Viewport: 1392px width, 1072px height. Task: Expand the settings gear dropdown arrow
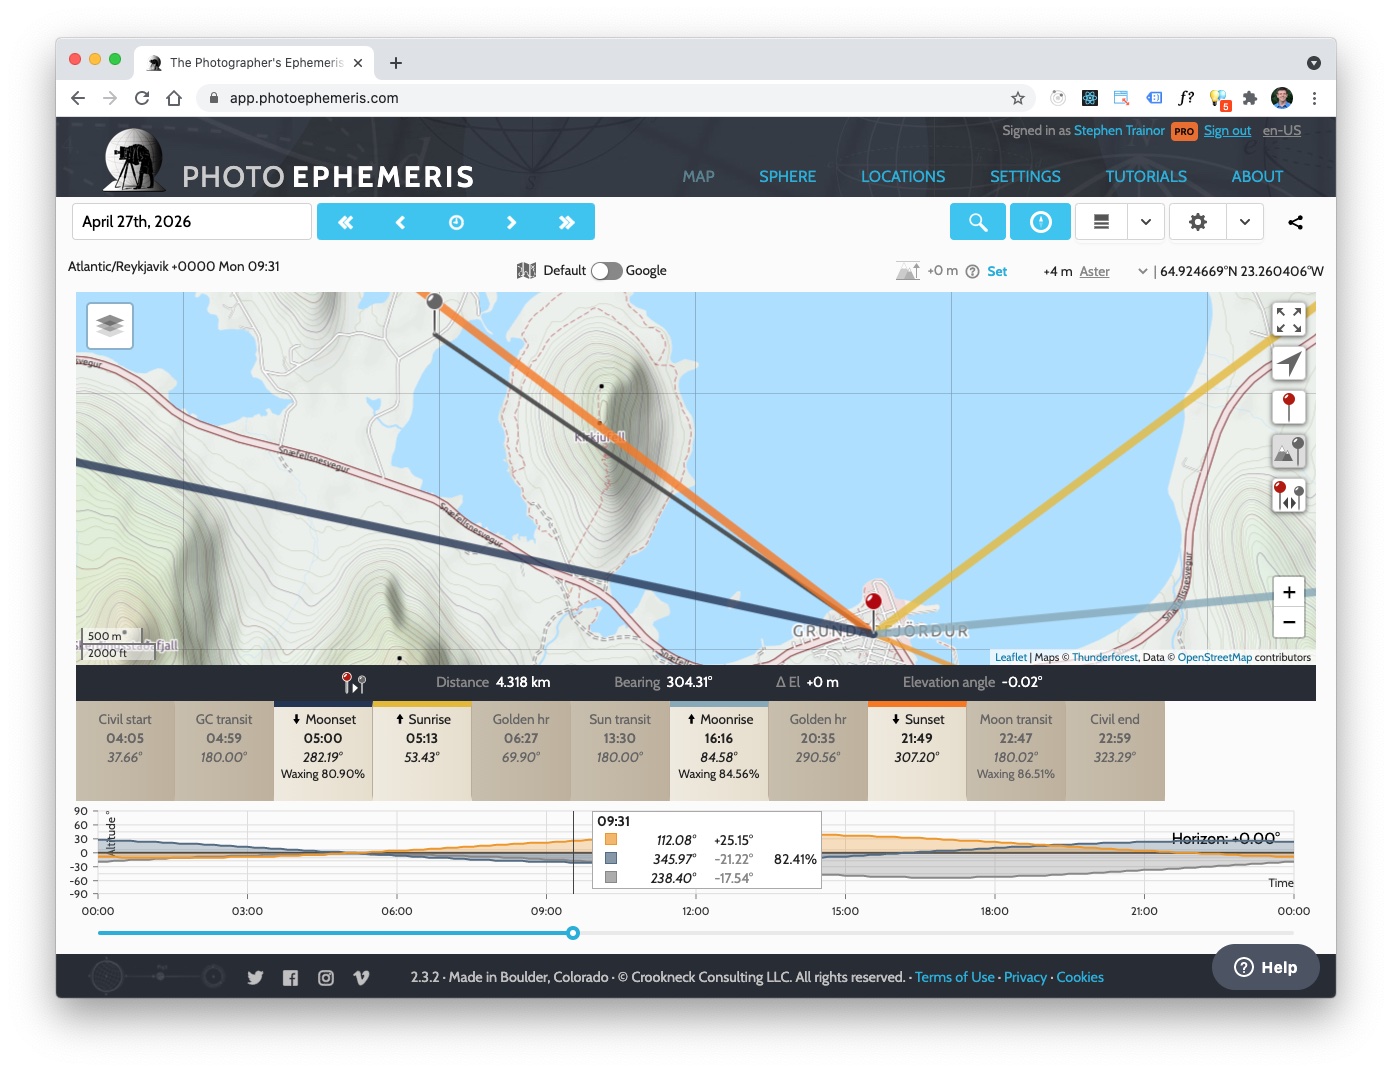(1245, 222)
